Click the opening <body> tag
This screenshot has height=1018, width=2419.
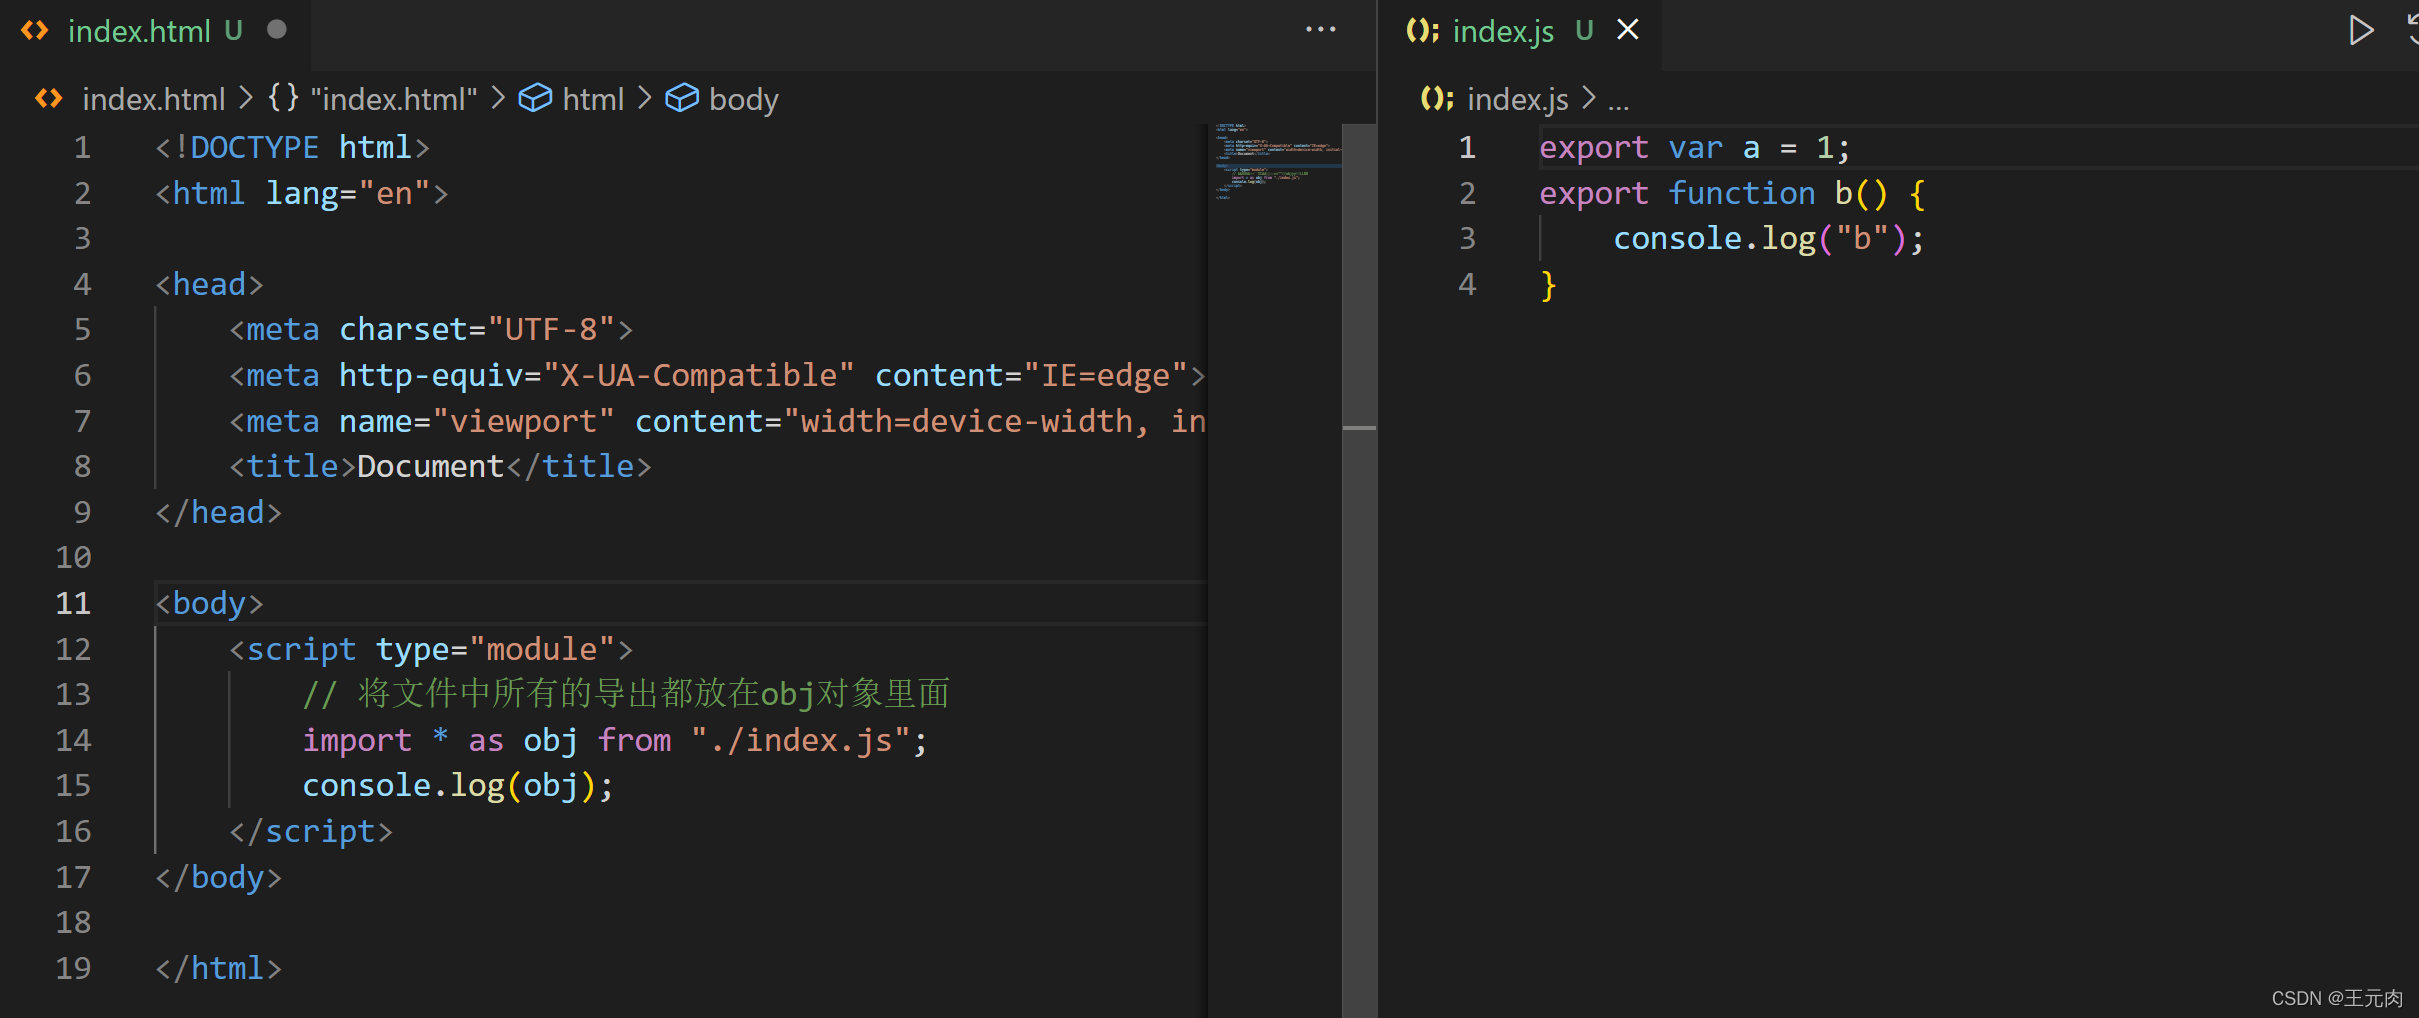209,603
